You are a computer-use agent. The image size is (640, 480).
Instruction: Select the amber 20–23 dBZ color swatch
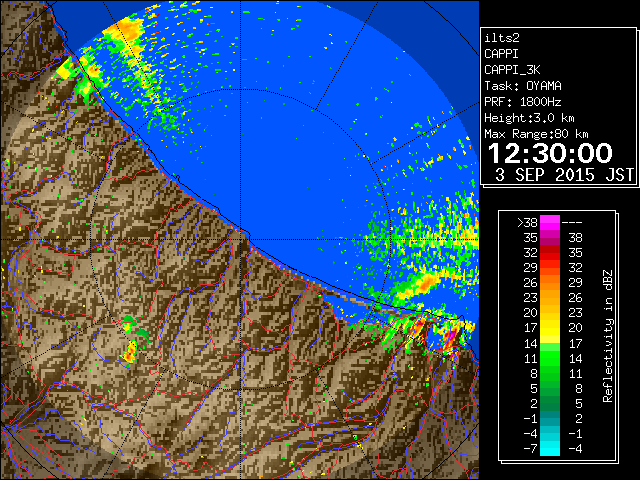click(550, 313)
